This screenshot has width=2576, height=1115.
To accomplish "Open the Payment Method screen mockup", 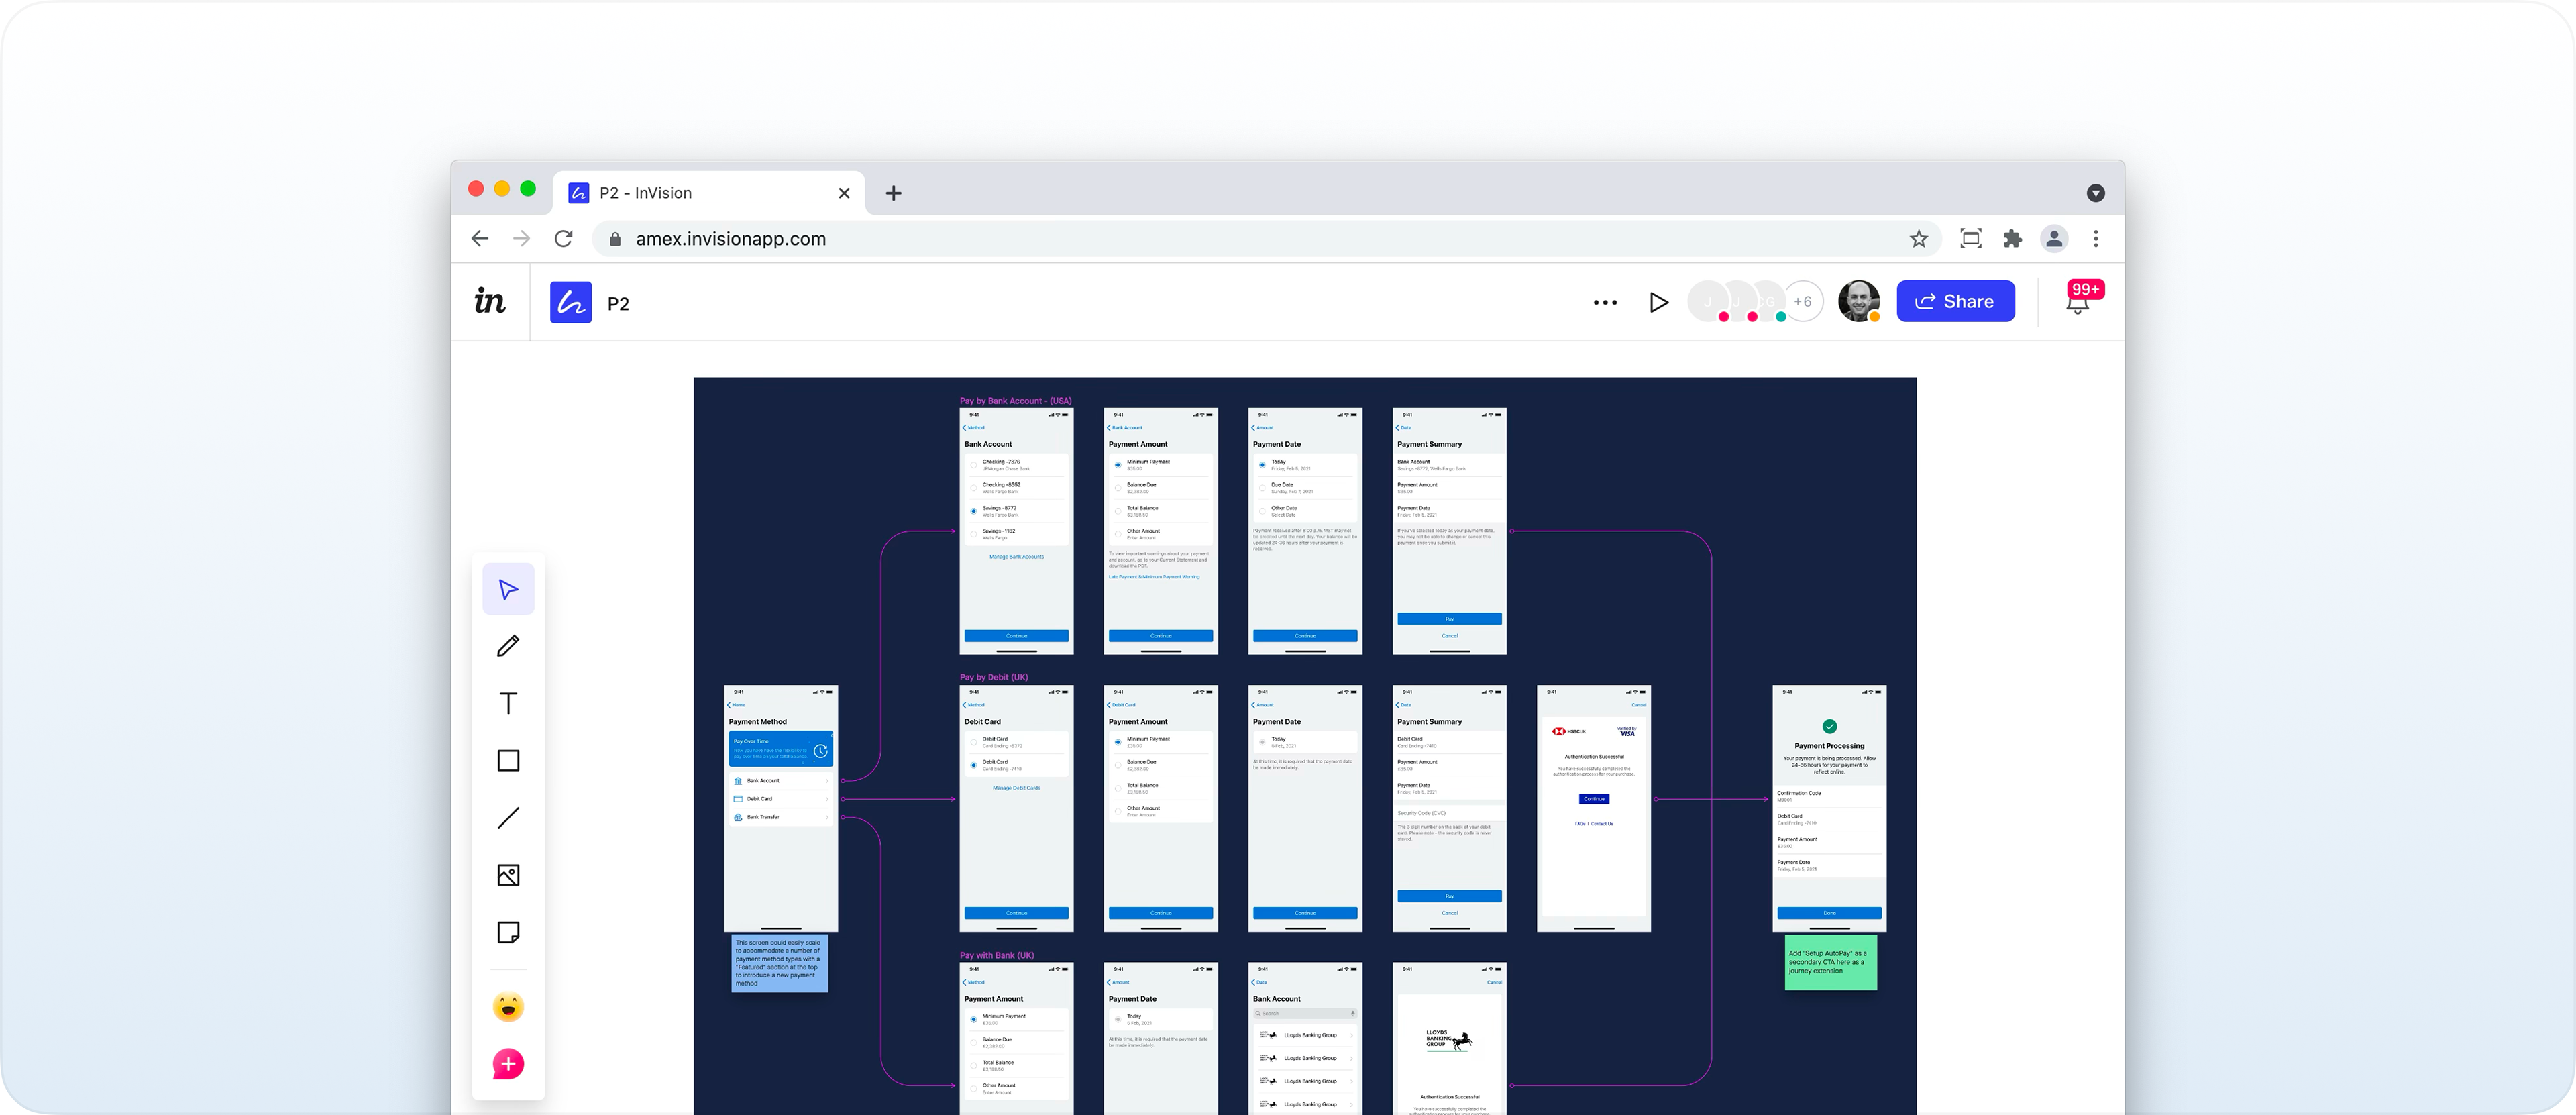I will pyautogui.click(x=781, y=808).
